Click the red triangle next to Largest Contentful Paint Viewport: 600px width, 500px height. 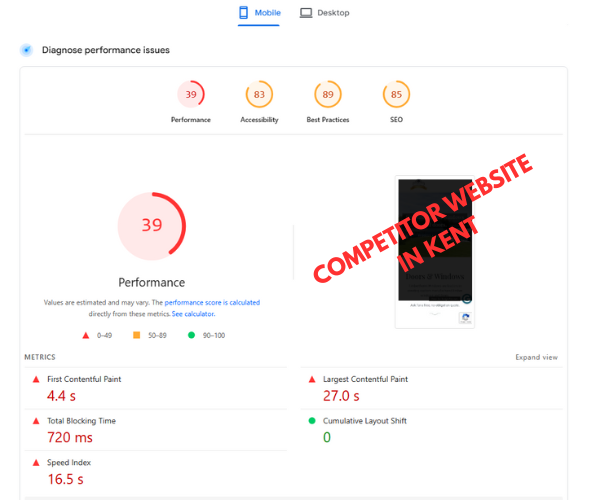[312, 379]
